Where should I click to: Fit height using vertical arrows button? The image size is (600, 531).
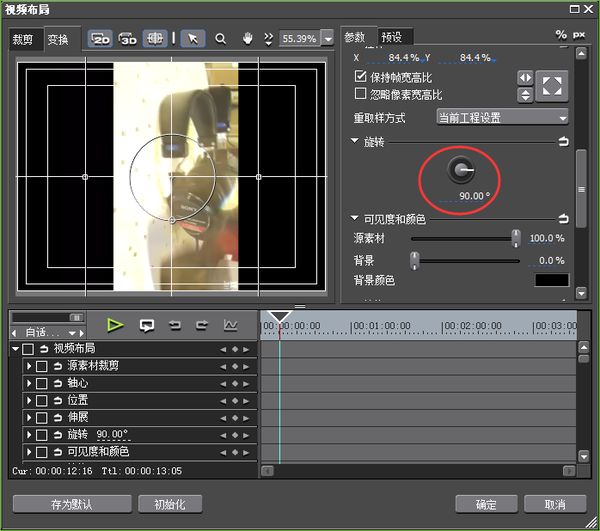click(x=525, y=95)
